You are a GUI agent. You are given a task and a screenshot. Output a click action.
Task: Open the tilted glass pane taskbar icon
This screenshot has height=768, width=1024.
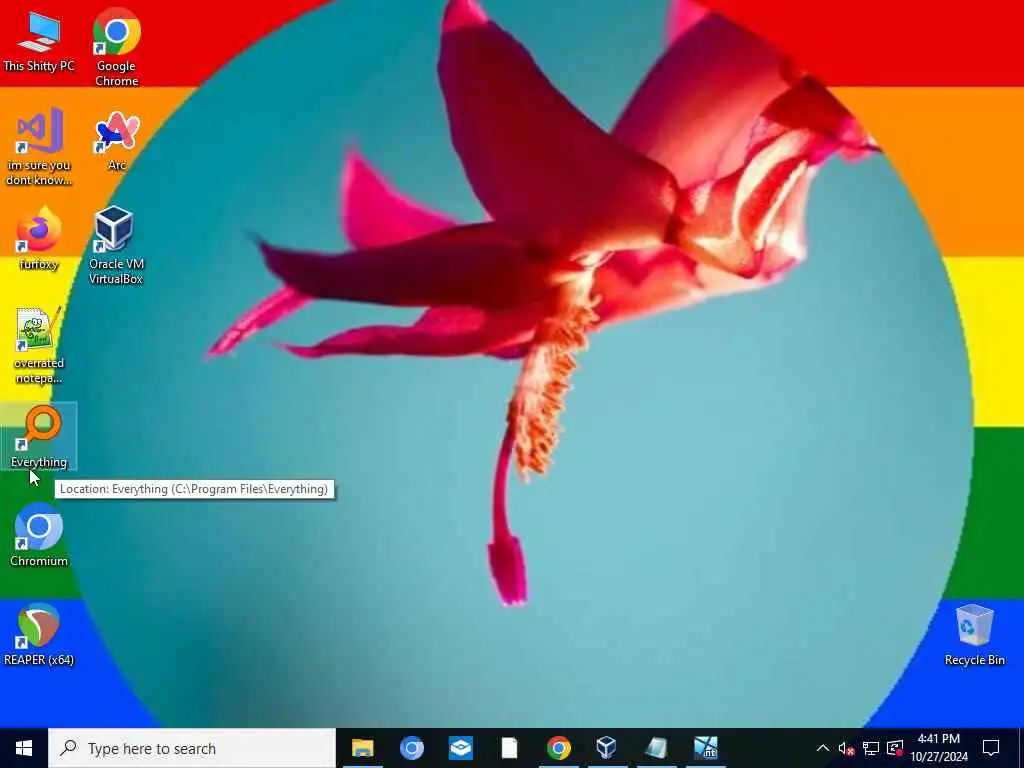(656, 748)
